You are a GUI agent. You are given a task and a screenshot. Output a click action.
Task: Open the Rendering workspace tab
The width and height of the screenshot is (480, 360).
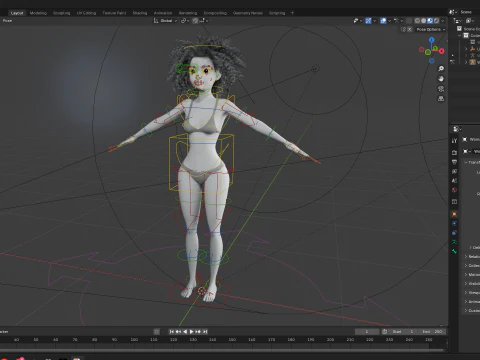188,13
